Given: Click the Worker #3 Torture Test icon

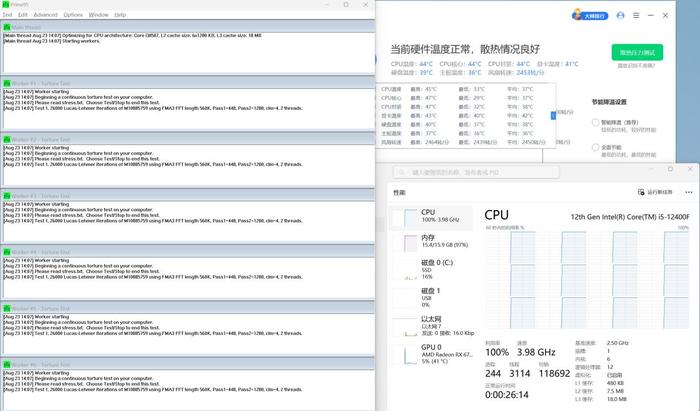Looking at the screenshot, I should point(7,196).
